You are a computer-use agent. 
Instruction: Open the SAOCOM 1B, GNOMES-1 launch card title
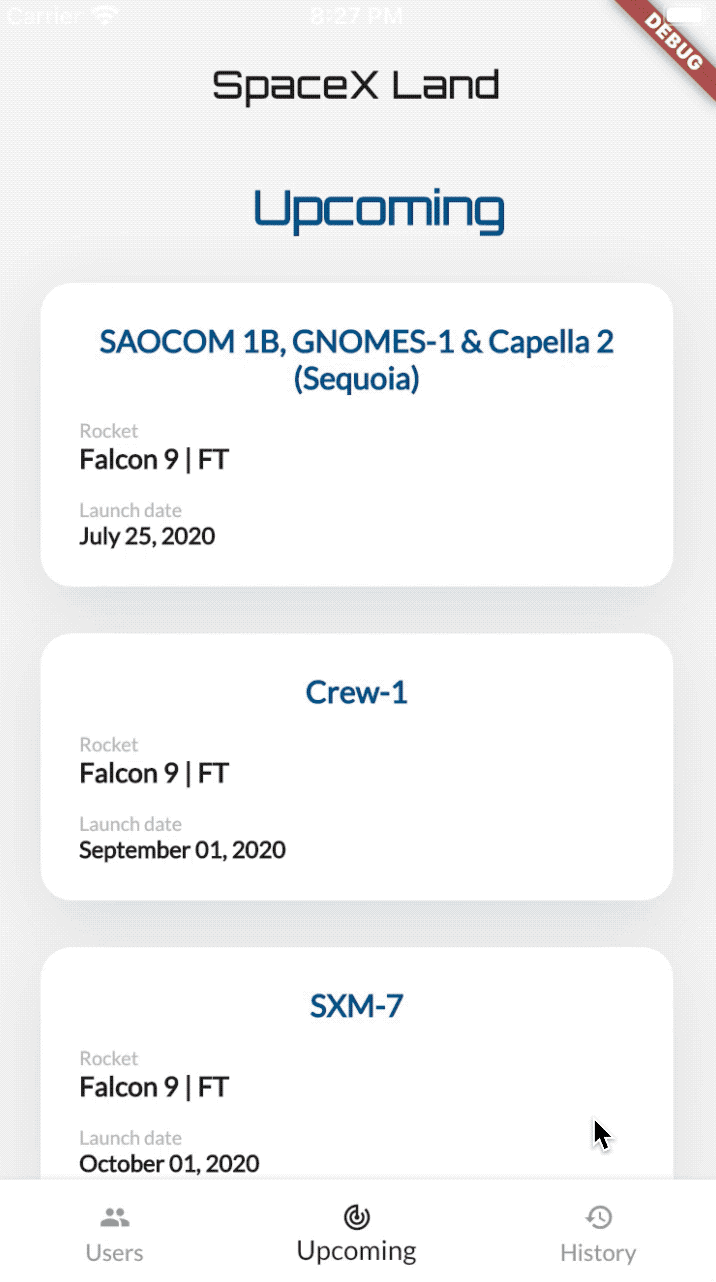point(357,360)
